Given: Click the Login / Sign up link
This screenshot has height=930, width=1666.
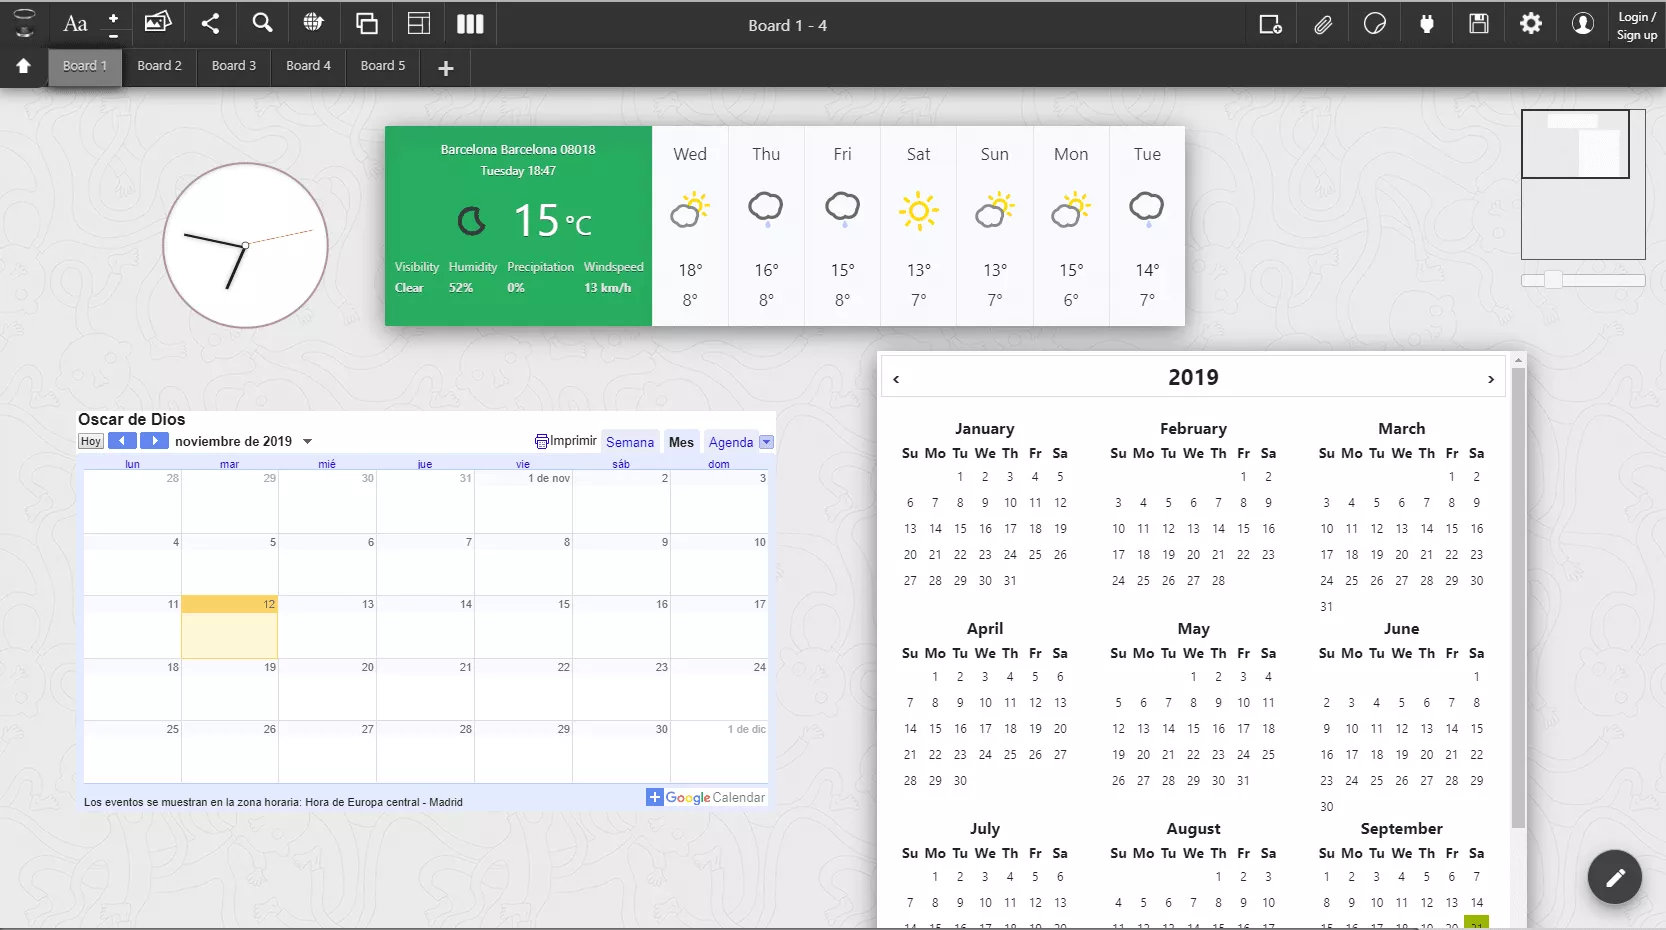Looking at the screenshot, I should 1636,25.
